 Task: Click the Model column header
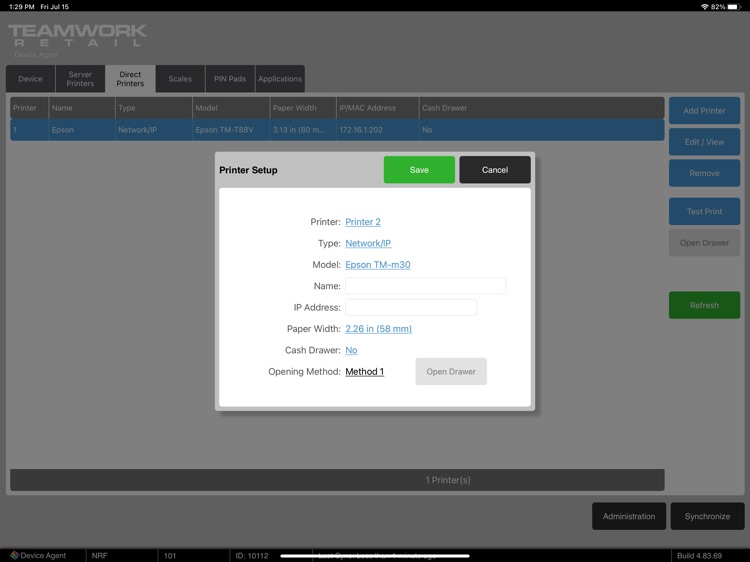(231, 108)
